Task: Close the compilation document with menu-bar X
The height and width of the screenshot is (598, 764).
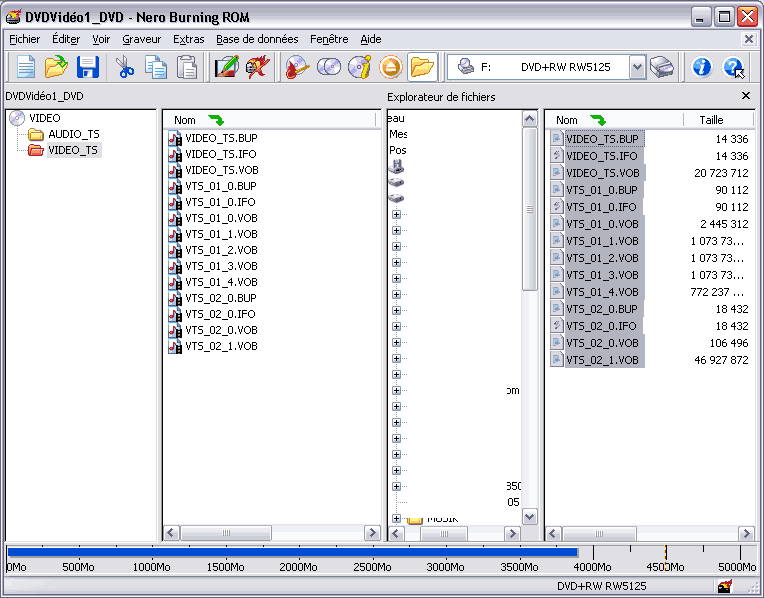Action: 748,39
